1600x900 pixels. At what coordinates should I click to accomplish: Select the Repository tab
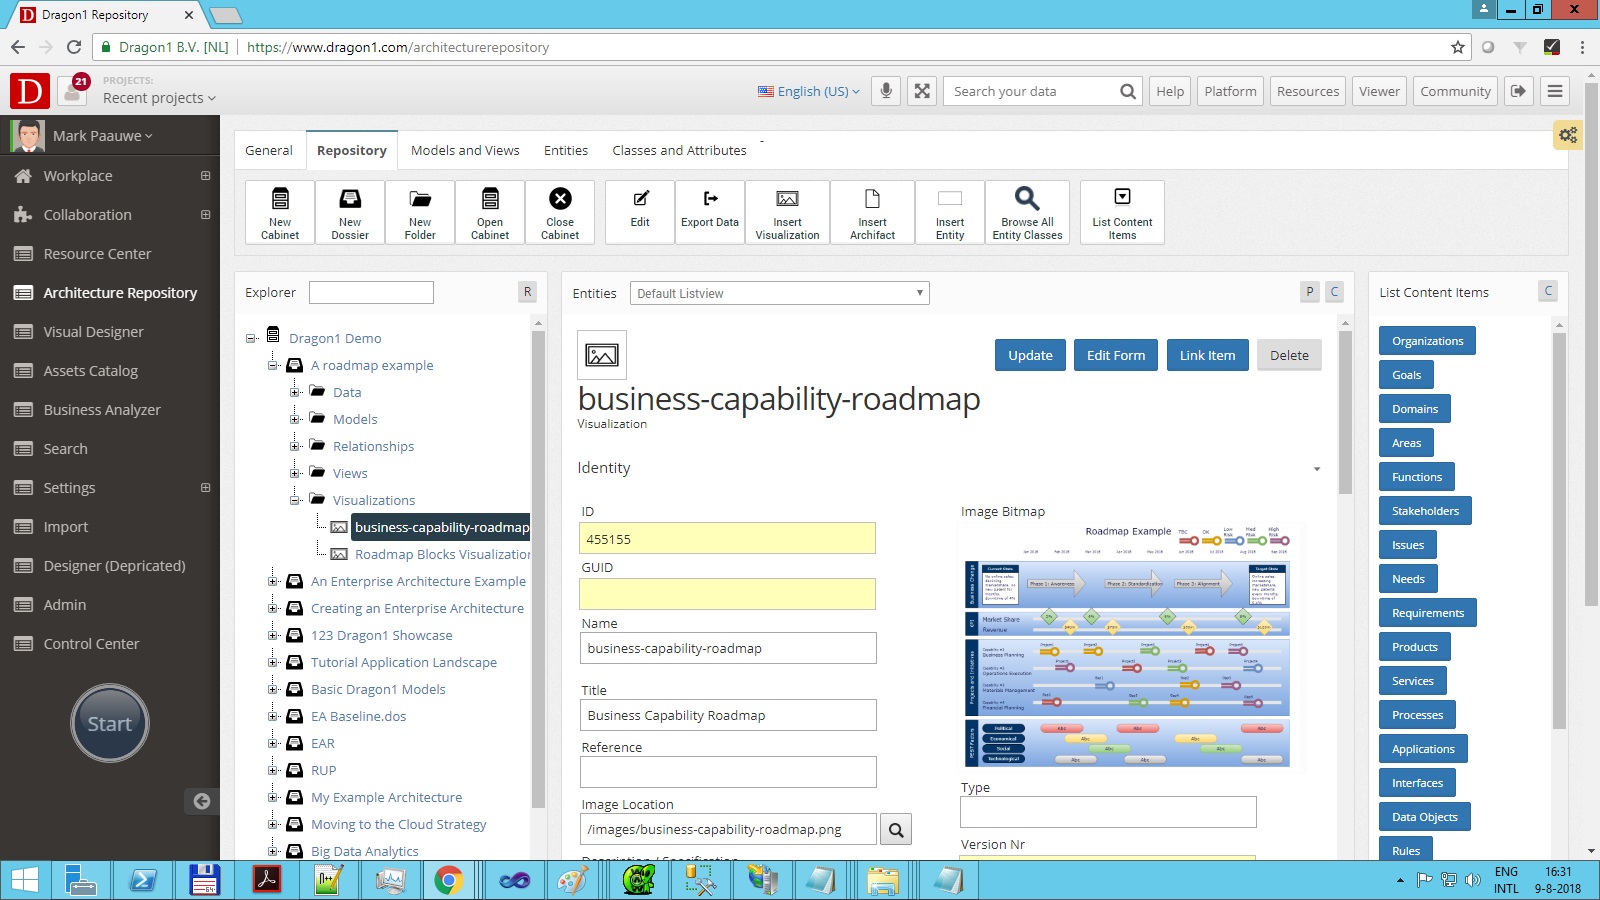click(351, 150)
